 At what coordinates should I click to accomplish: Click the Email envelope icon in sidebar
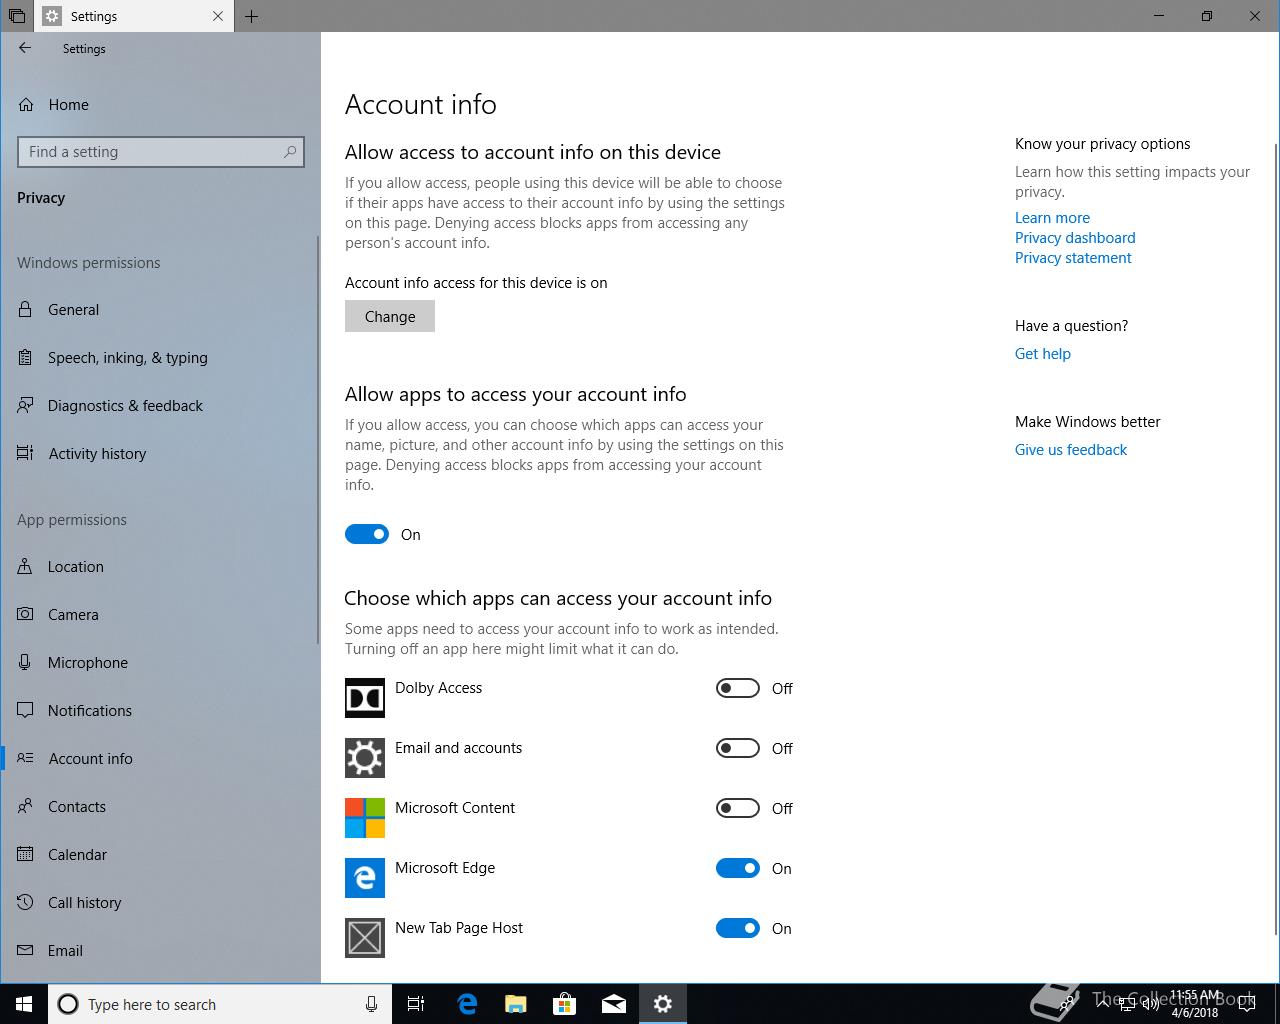26,951
